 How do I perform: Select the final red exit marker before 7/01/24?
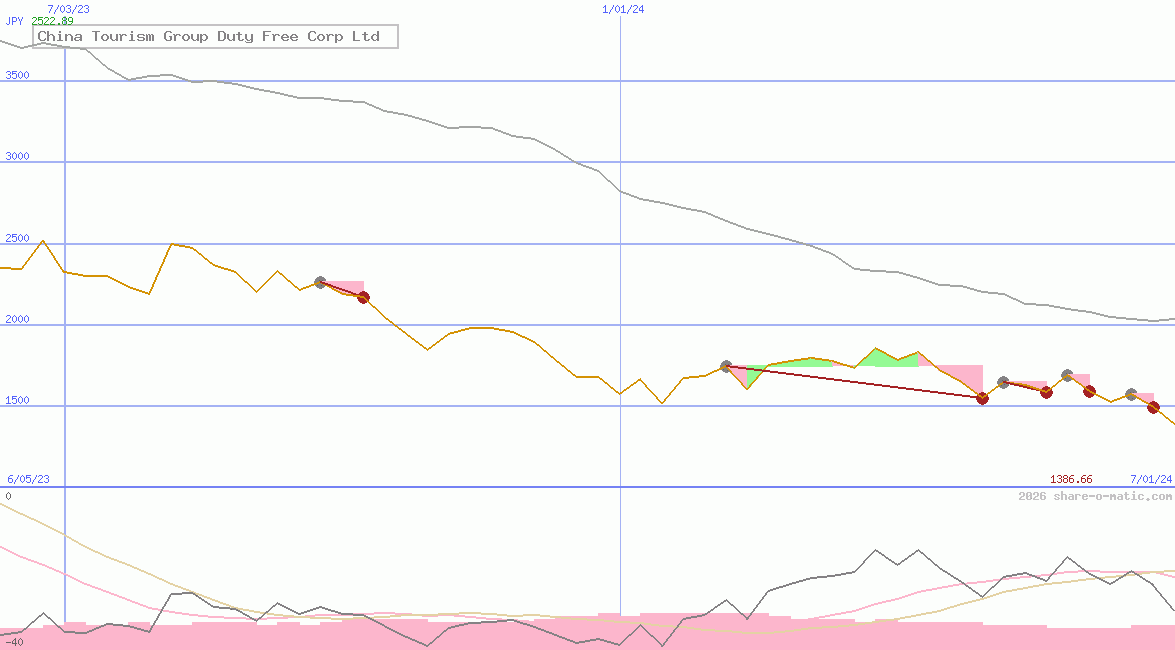coord(1153,408)
